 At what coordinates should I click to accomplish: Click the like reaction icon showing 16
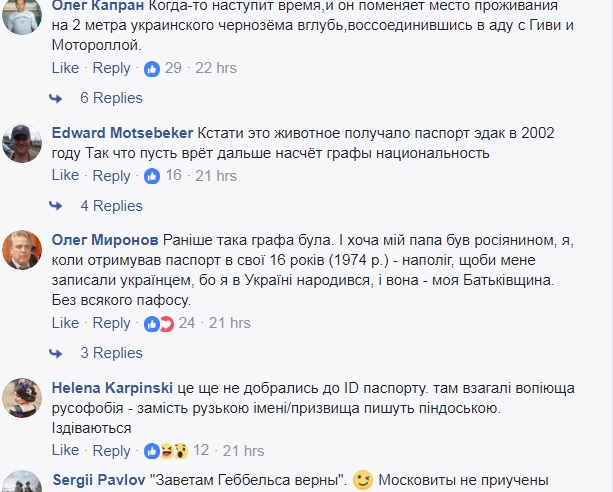coord(152,176)
